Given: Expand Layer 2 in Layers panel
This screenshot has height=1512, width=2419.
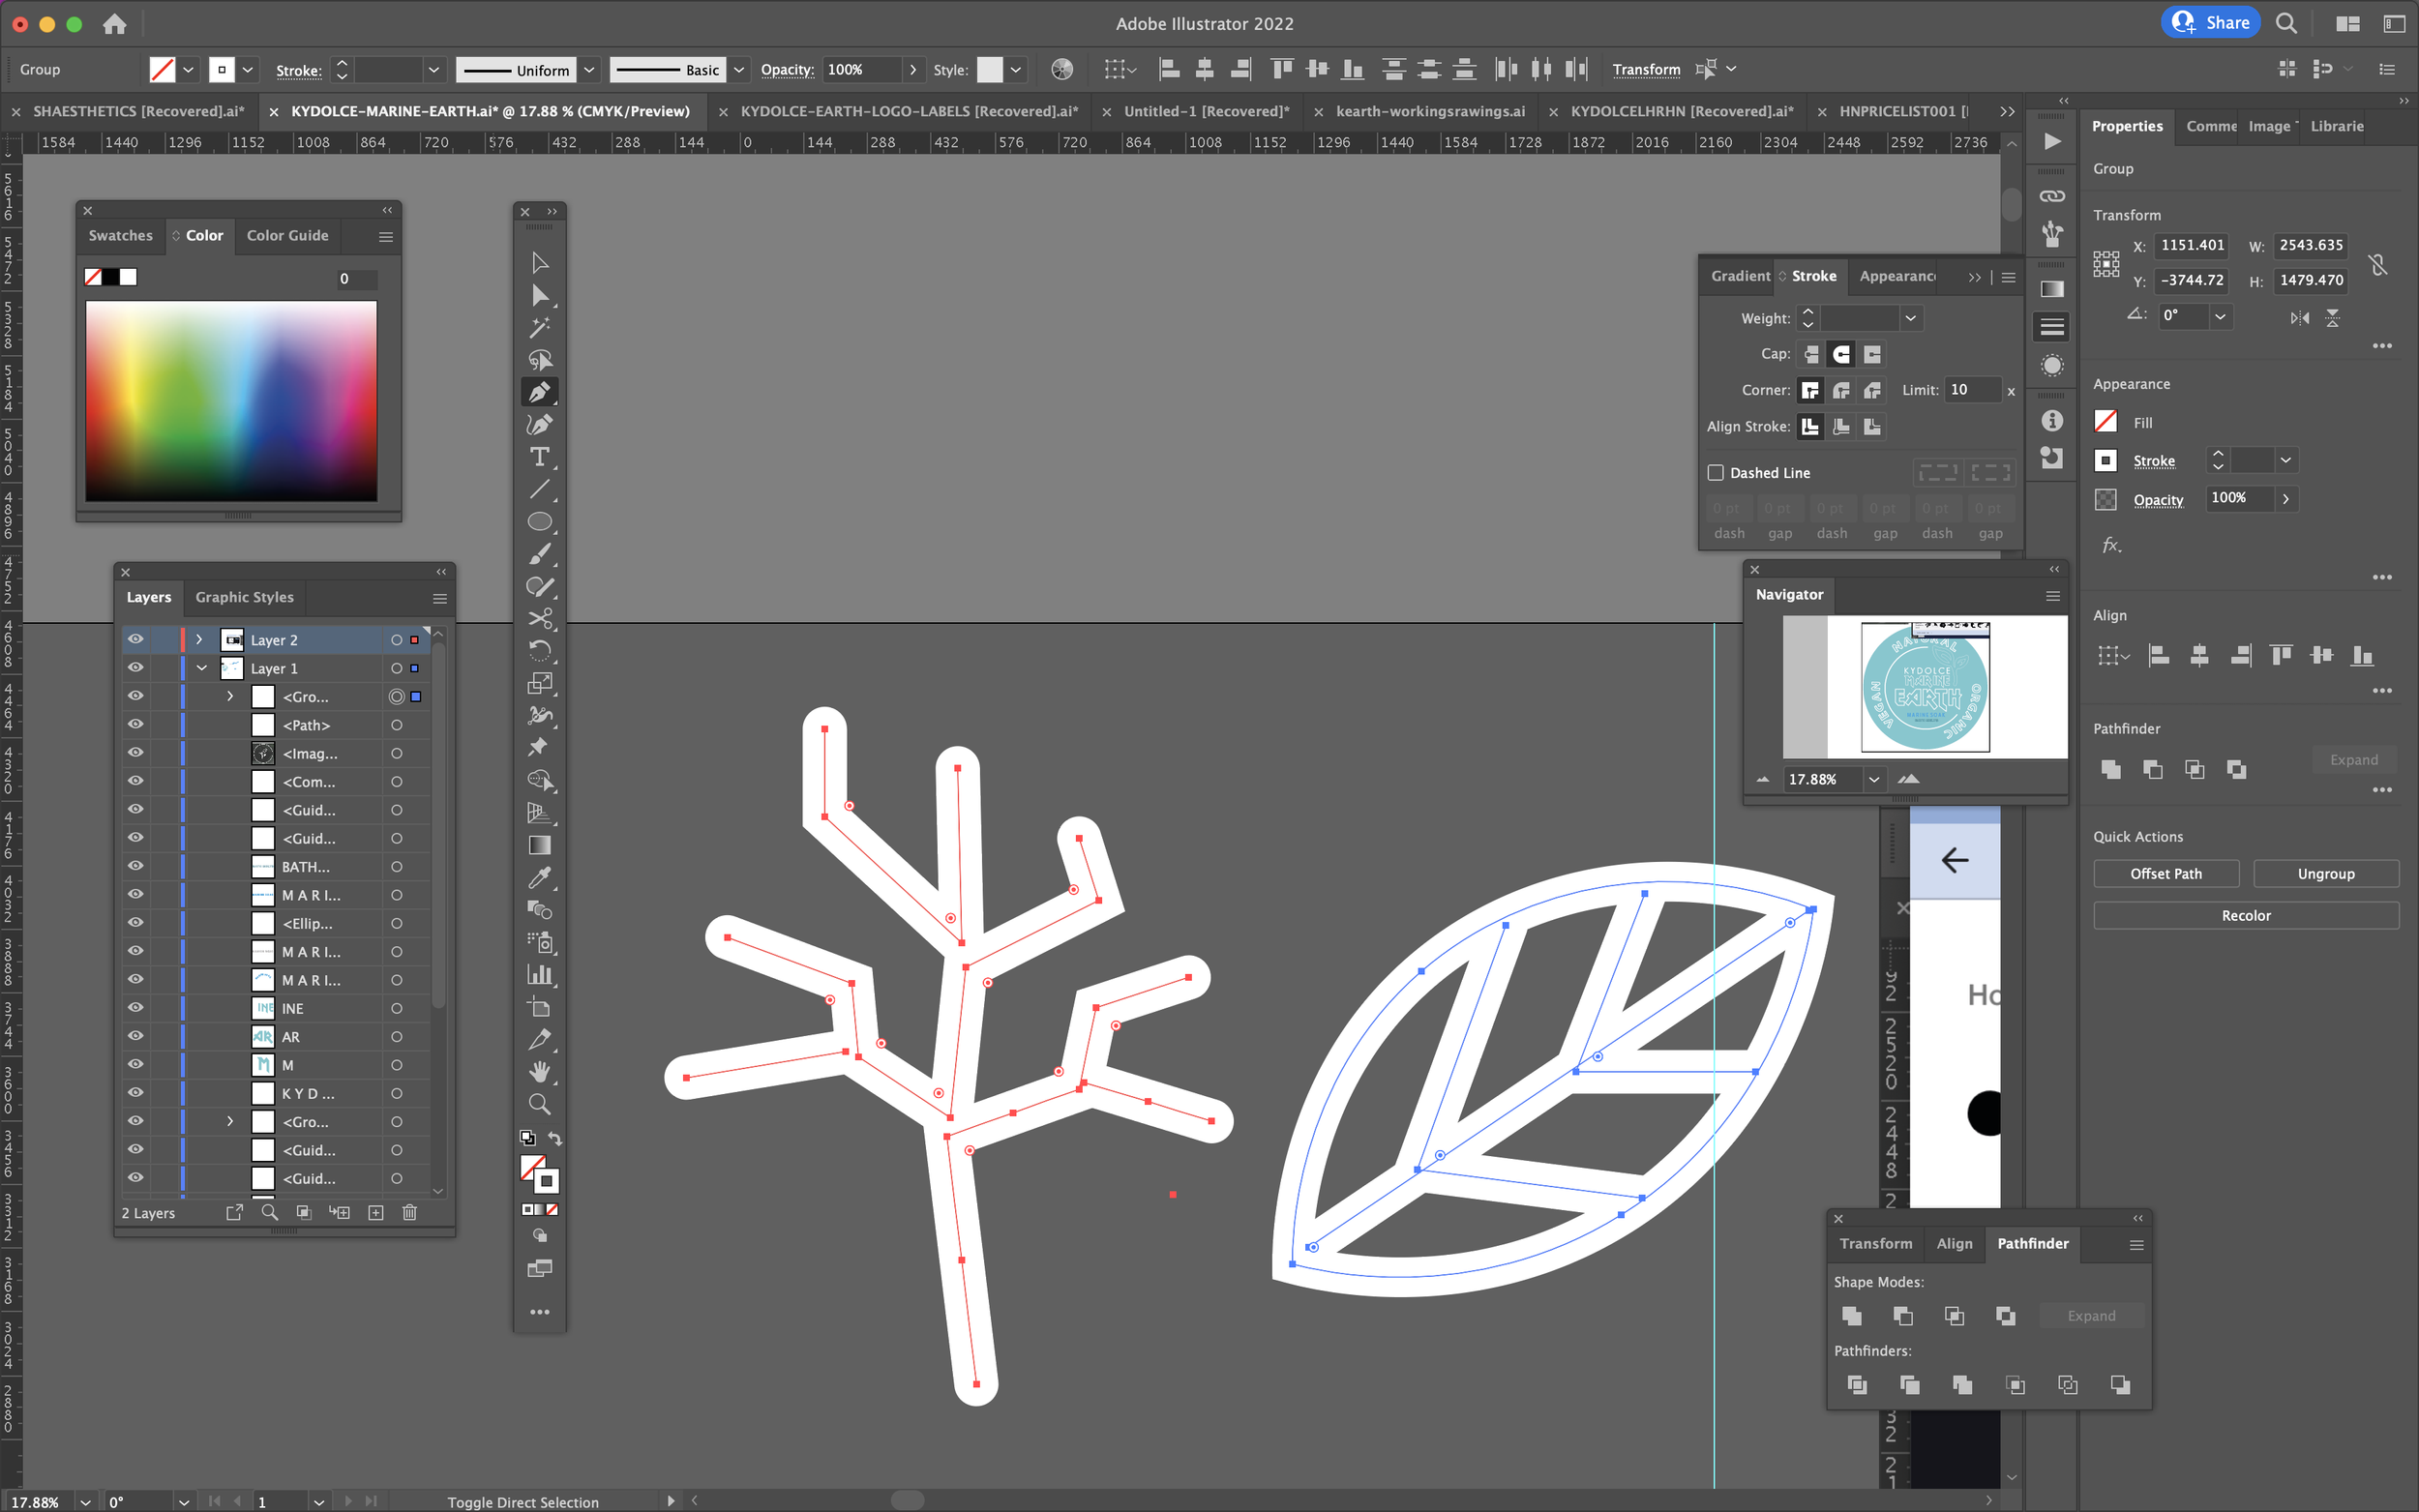Looking at the screenshot, I should click(x=200, y=639).
